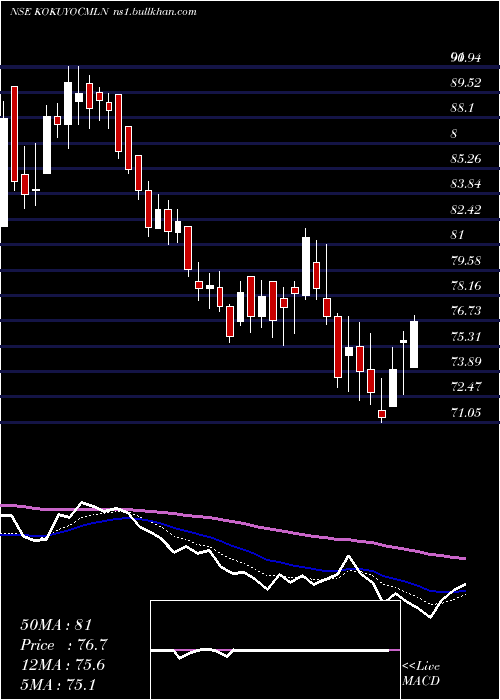Screen dimensions: 500x700
Task: Click the <<Live MACD label
Action: point(421,674)
